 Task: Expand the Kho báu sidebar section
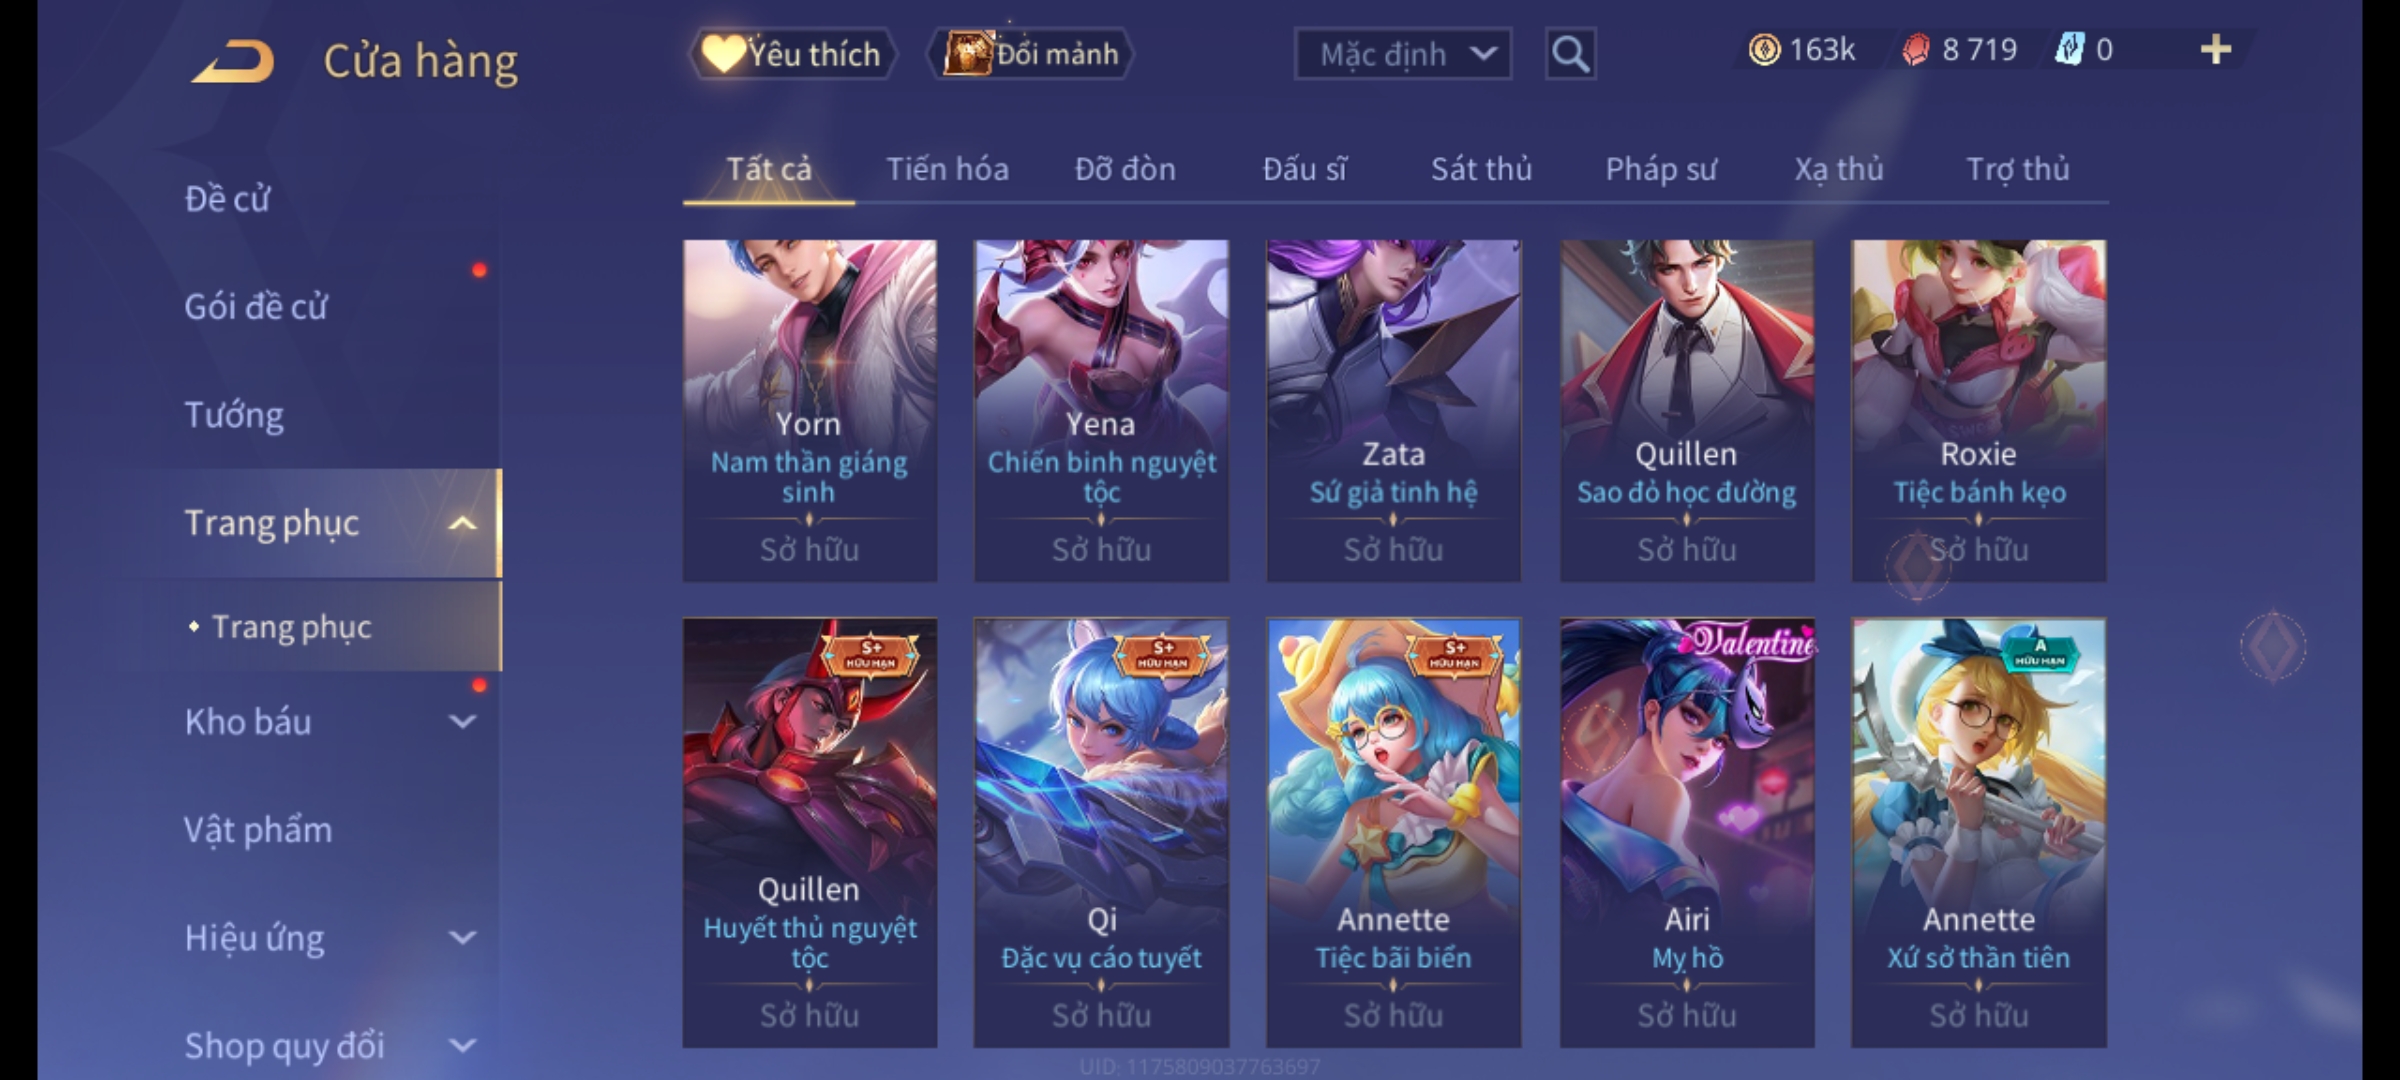point(462,721)
